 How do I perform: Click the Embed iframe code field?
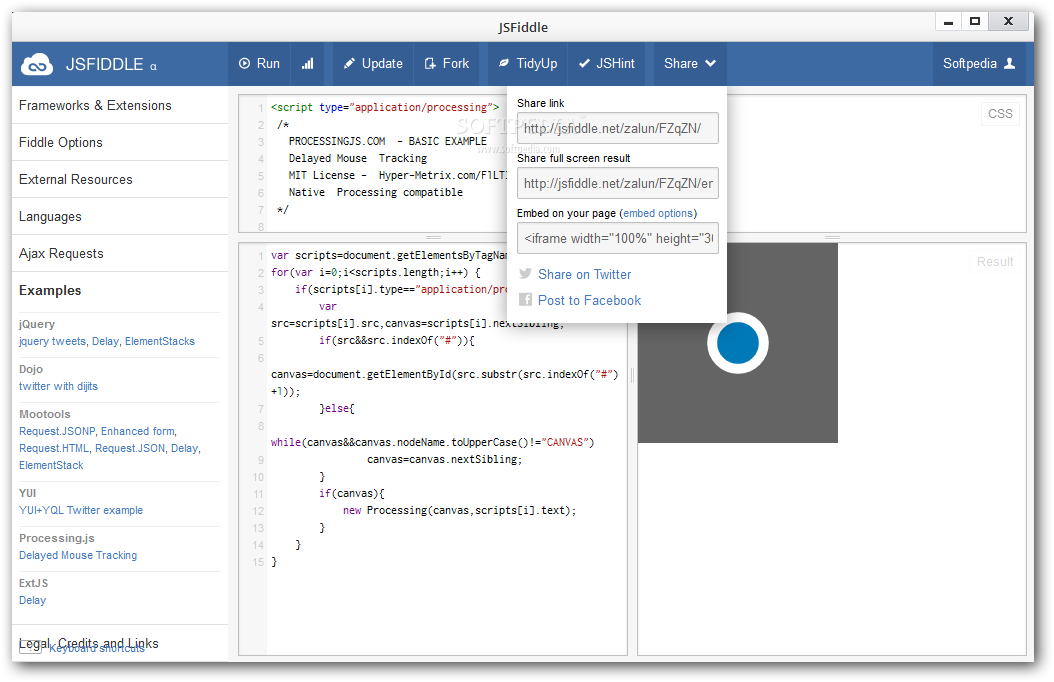point(617,239)
